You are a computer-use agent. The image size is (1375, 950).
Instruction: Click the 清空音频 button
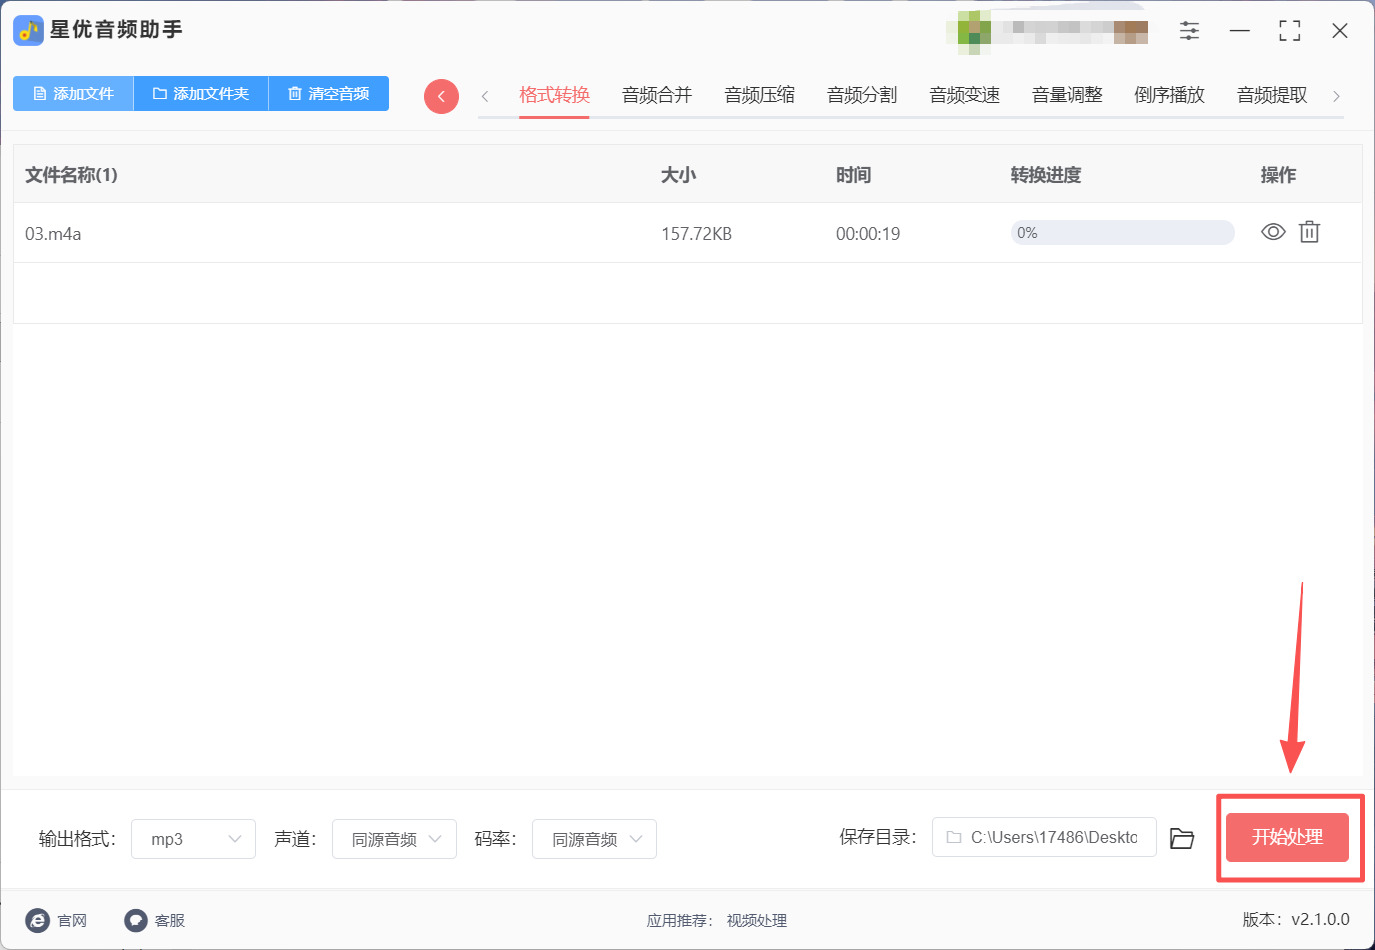329,93
